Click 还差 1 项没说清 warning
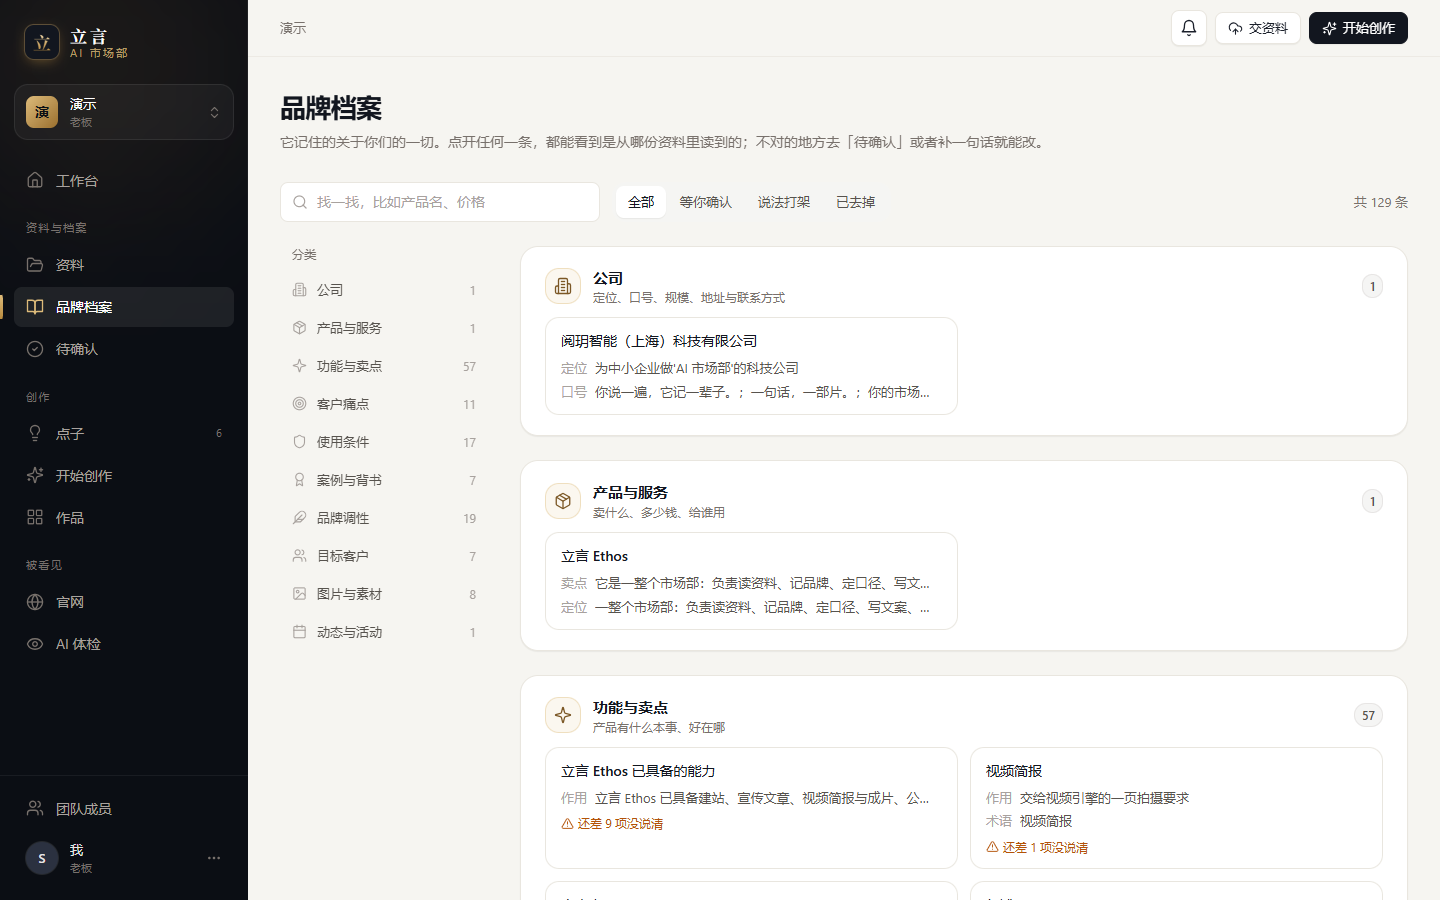Screen dimensions: 1440x900 1037,847
